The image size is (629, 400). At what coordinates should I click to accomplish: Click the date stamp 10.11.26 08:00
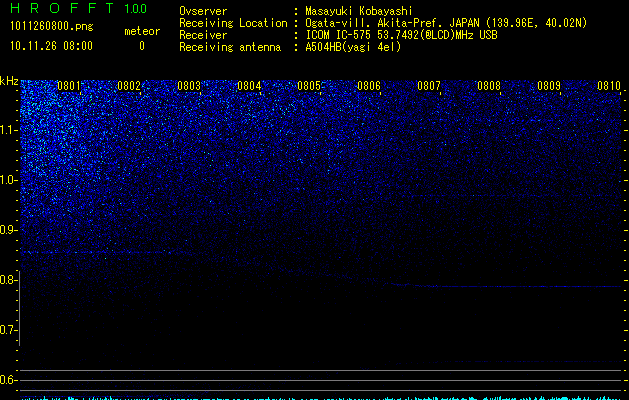[x=51, y=46]
